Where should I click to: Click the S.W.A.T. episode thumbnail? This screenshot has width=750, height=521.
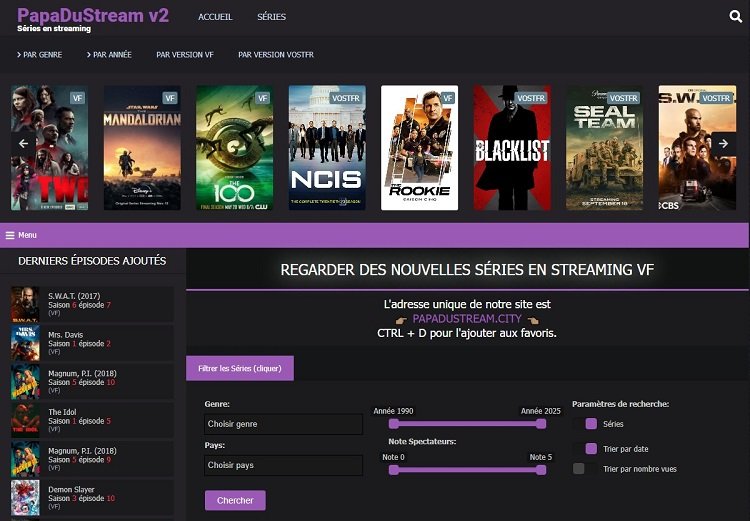[x=25, y=305]
